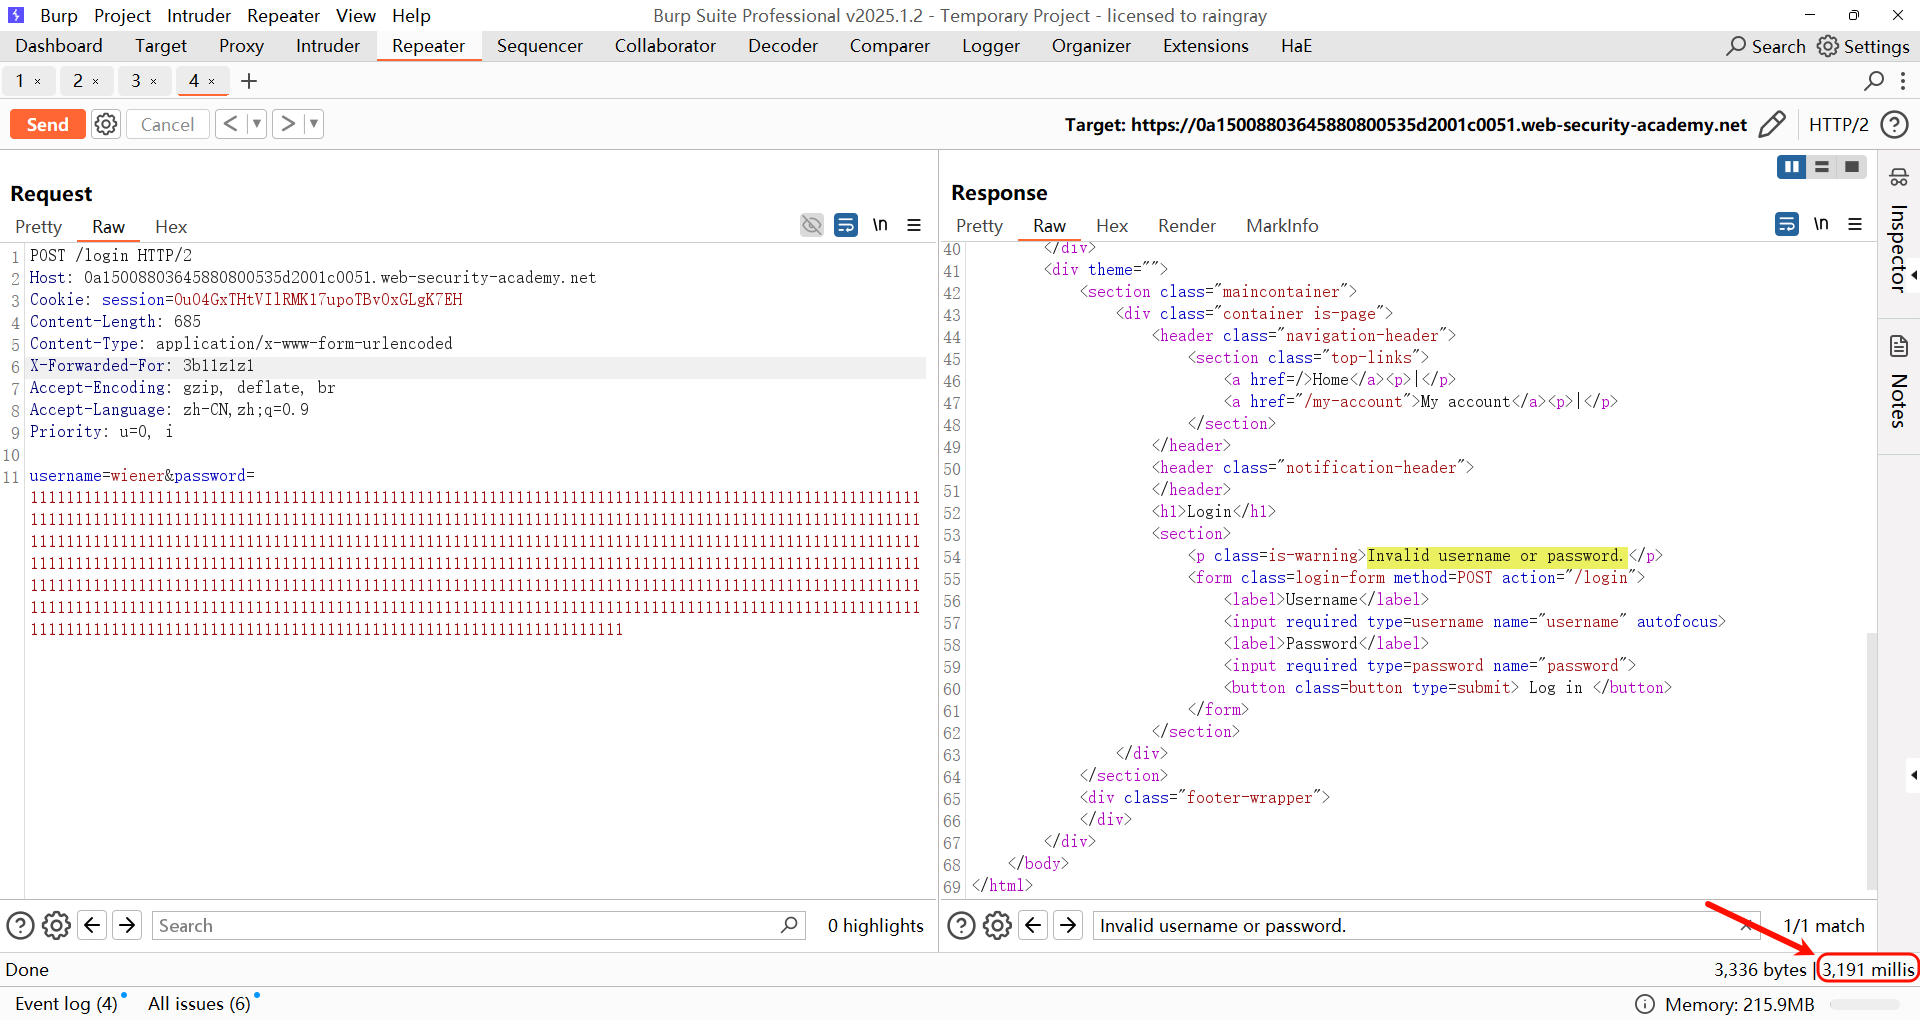Add a new Repeater tab
1920x1020 pixels.
[x=249, y=81]
